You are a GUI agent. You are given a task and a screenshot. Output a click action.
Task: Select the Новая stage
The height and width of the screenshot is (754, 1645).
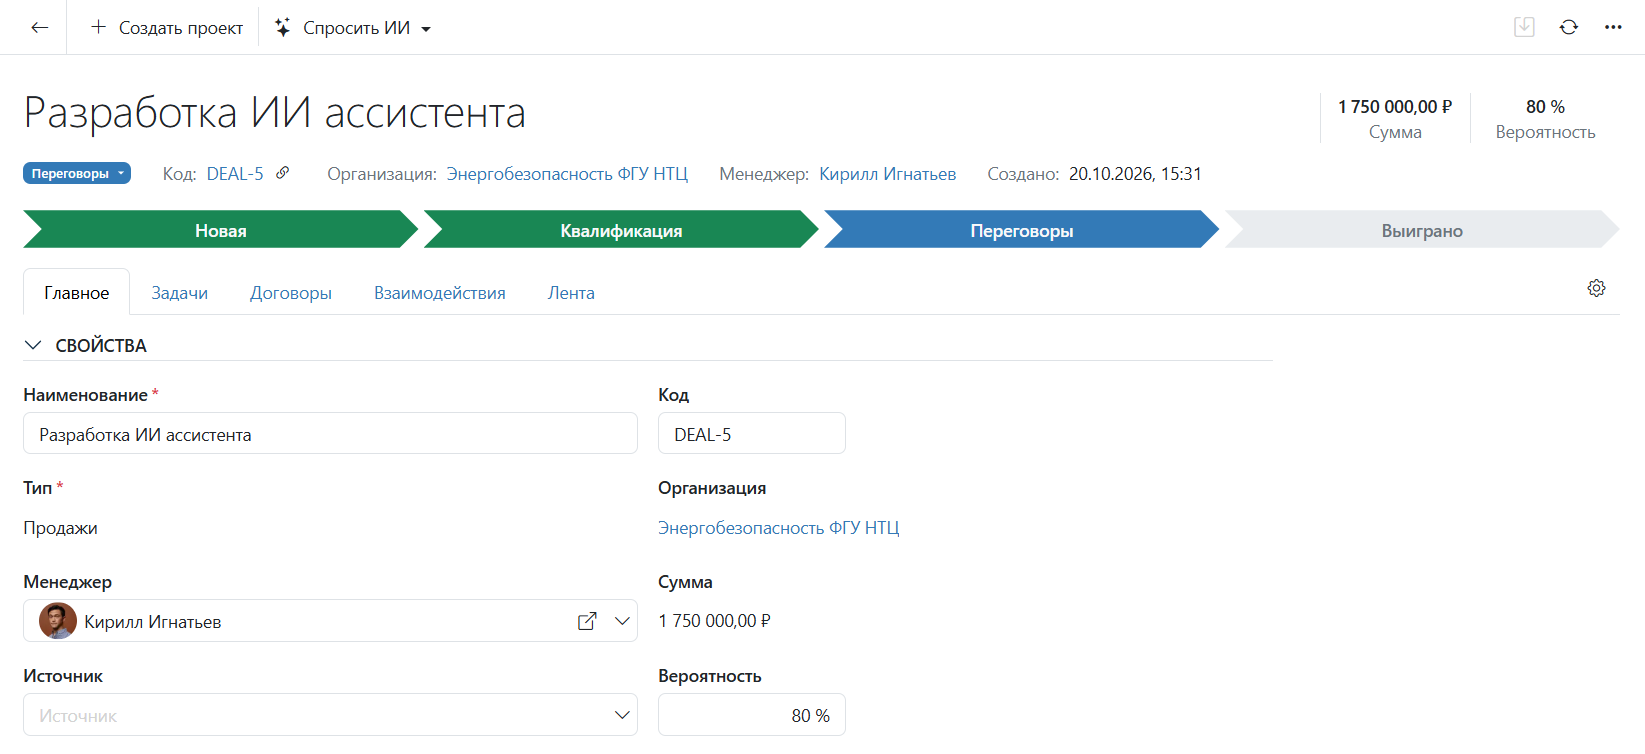tap(220, 229)
